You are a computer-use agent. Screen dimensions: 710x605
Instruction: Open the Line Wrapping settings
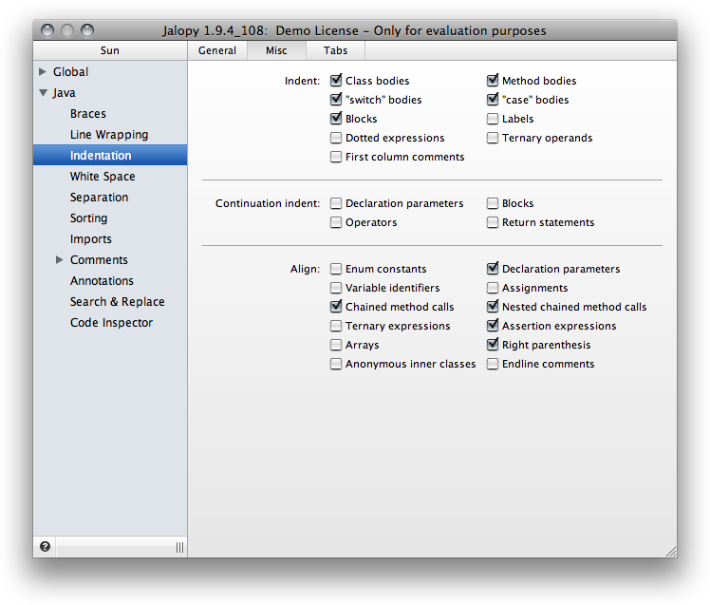tap(110, 134)
